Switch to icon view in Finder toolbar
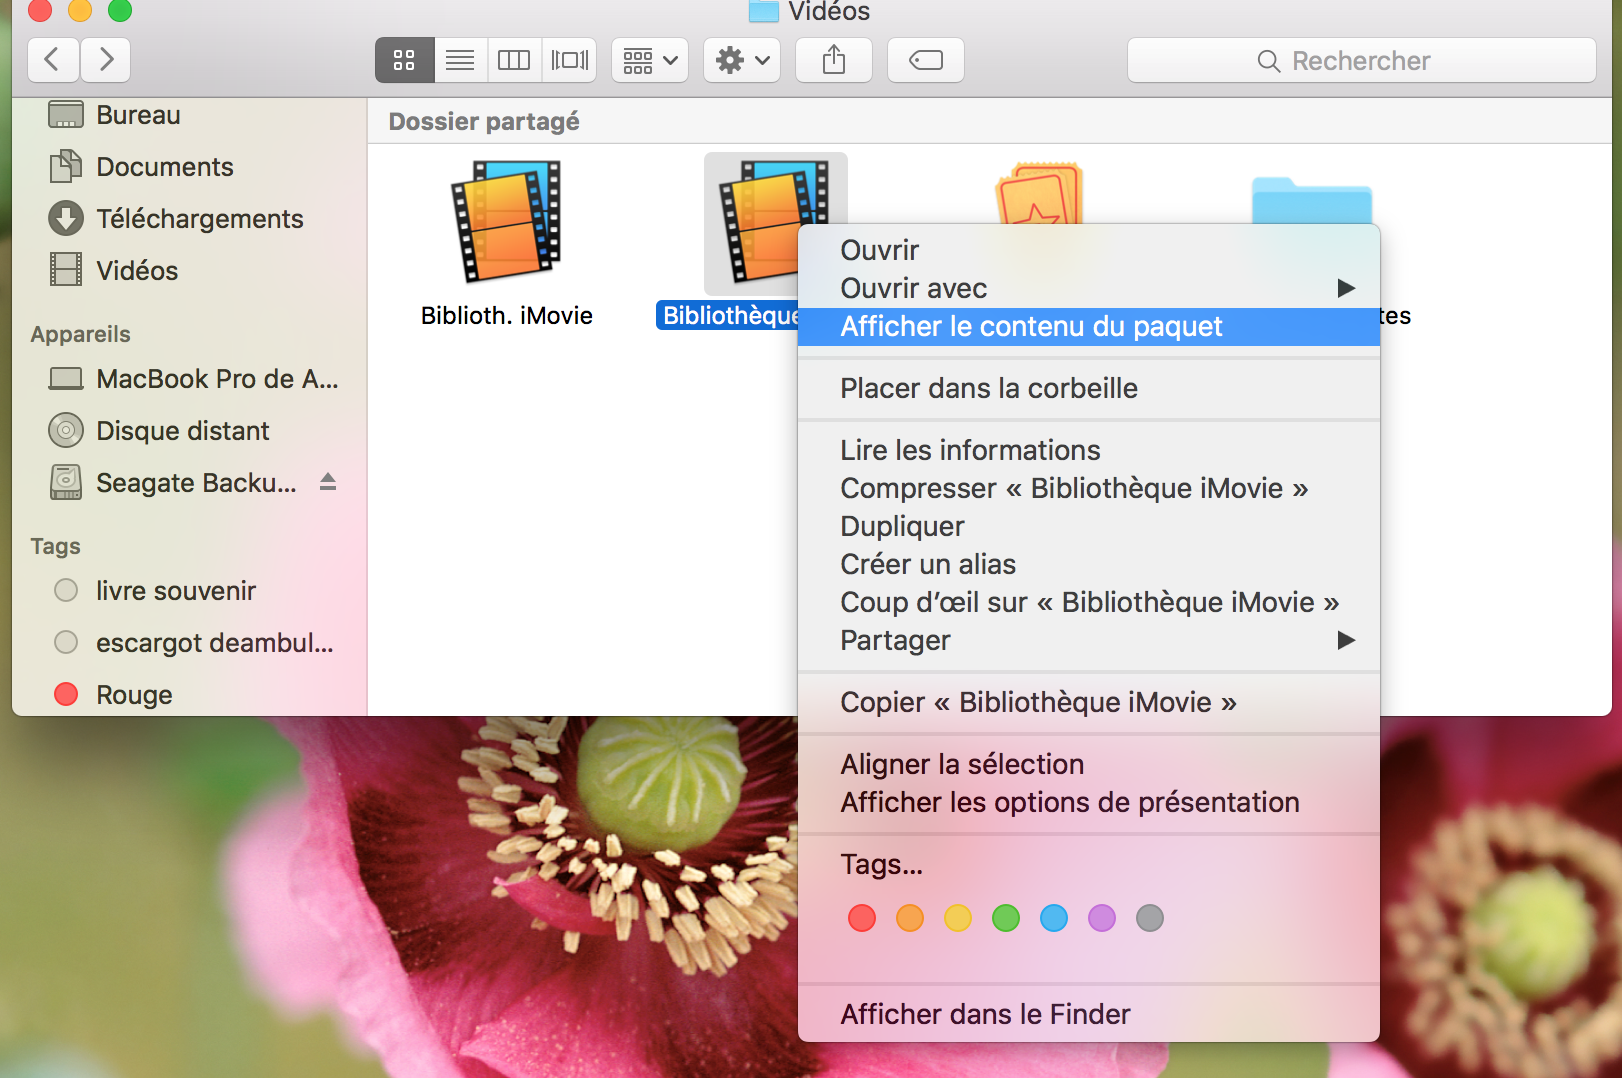1622x1078 pixels. coord(404,60)
